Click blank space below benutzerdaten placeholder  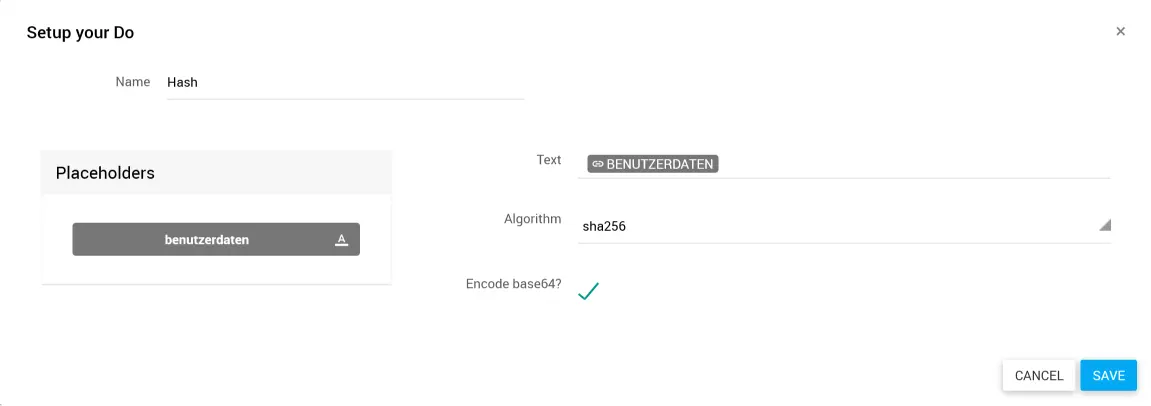pos(216,270)
